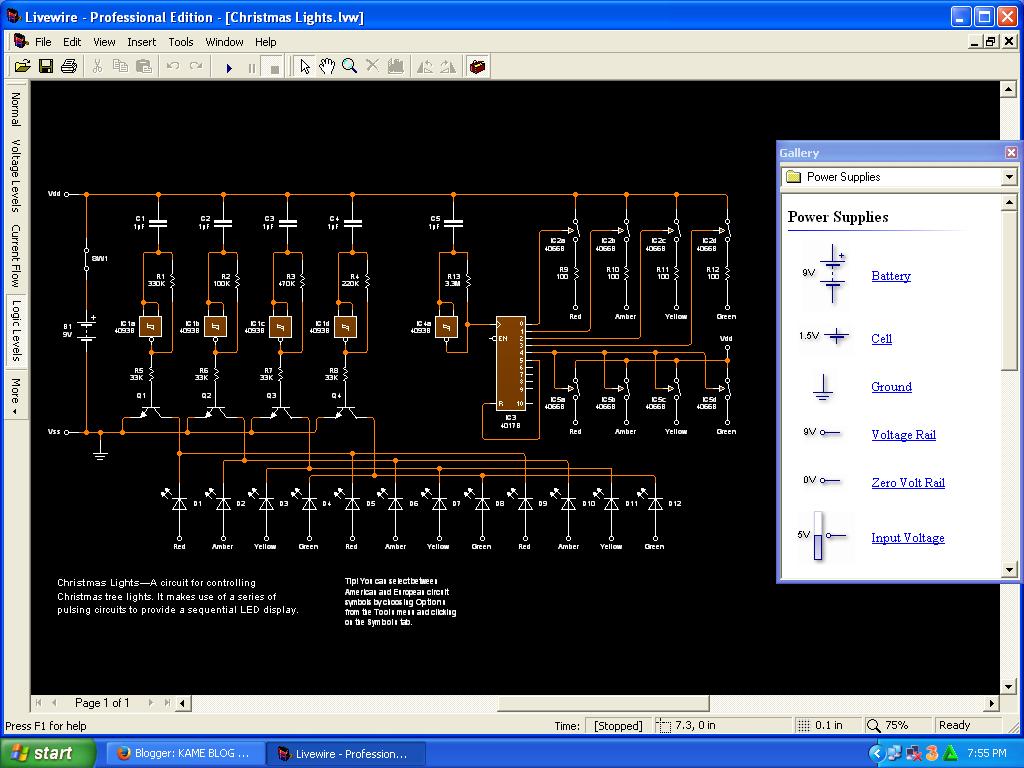Select the pointer selection tool

coord(305,66)
